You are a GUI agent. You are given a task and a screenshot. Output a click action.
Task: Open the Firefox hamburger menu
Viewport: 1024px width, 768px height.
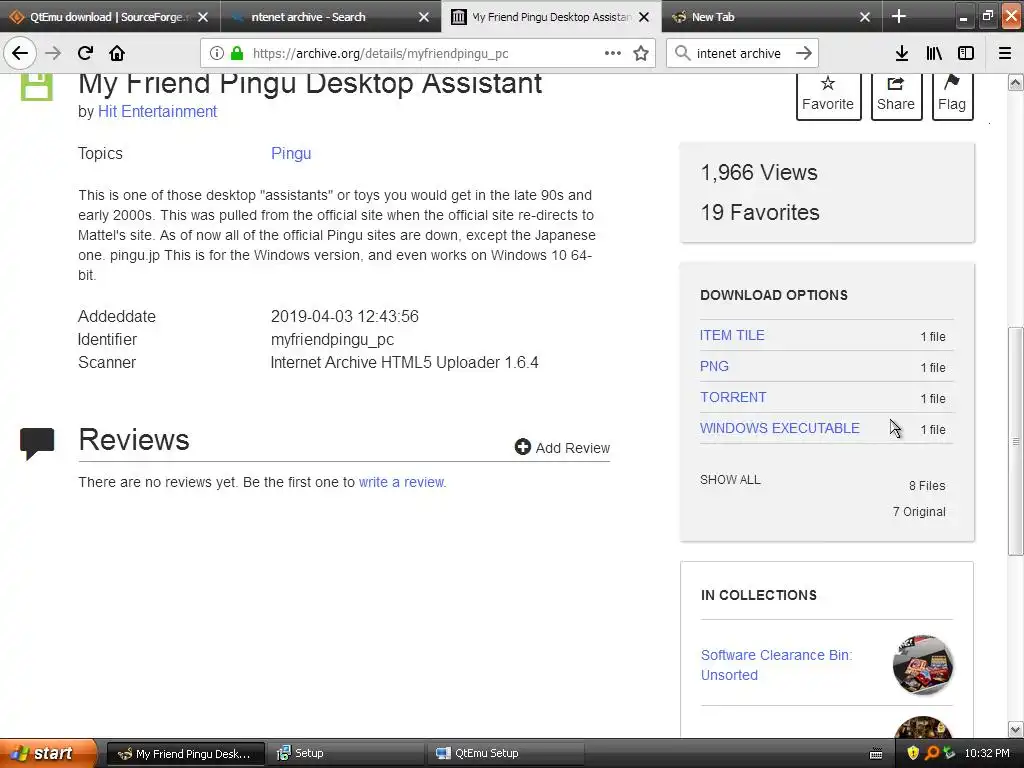point(1005,54)
